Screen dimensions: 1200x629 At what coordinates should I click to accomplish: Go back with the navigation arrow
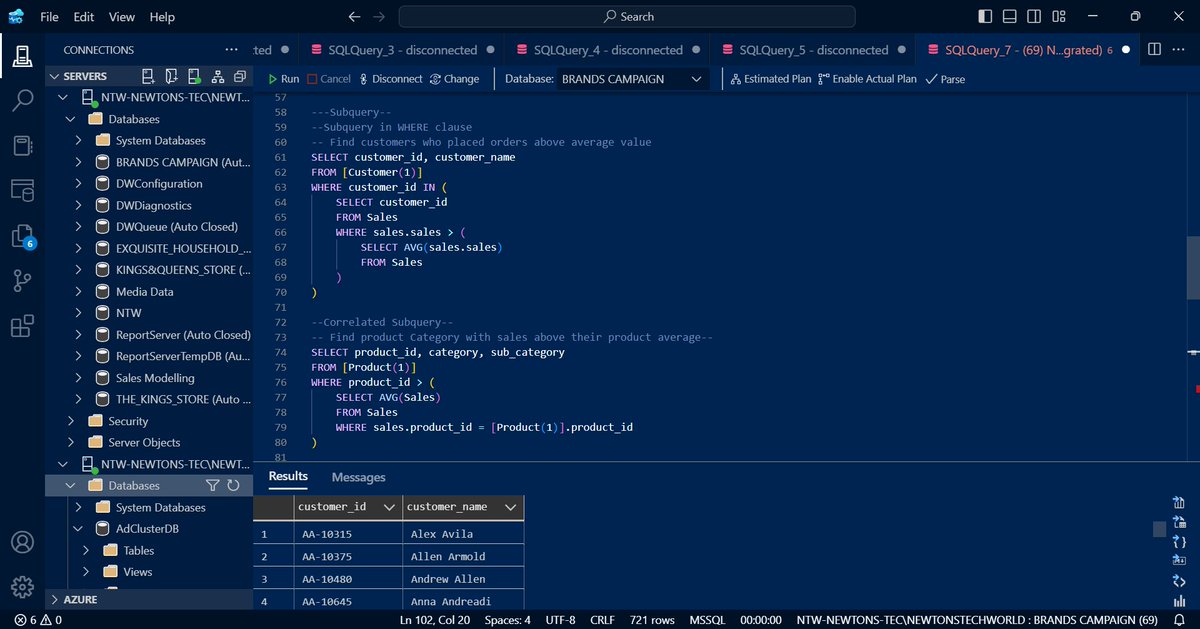[354, 17]
